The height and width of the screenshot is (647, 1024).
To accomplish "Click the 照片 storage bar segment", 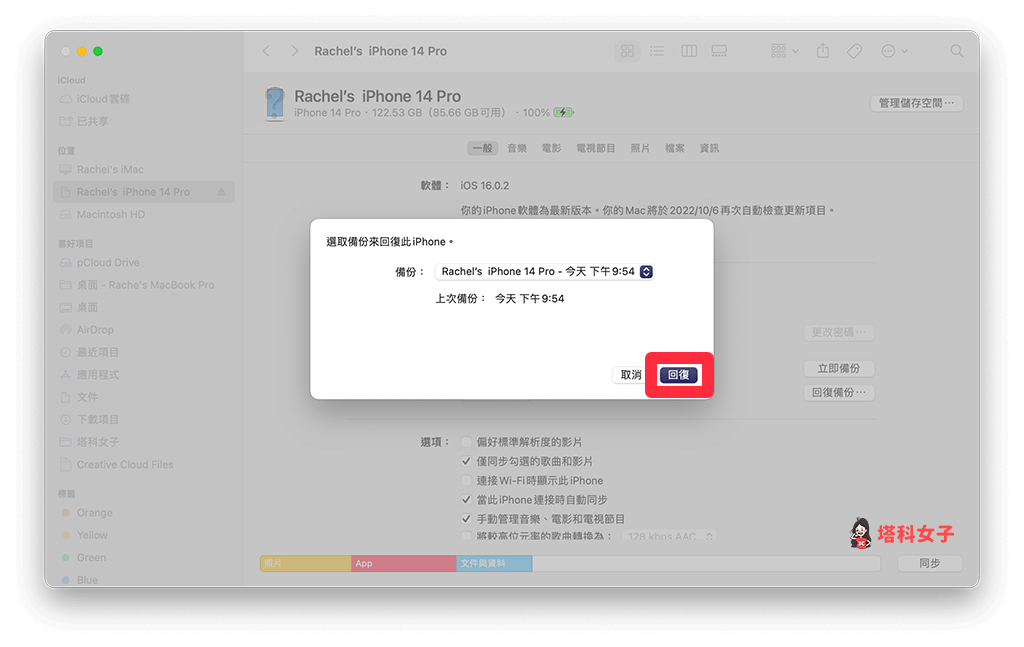I will (x=306, y=563).
